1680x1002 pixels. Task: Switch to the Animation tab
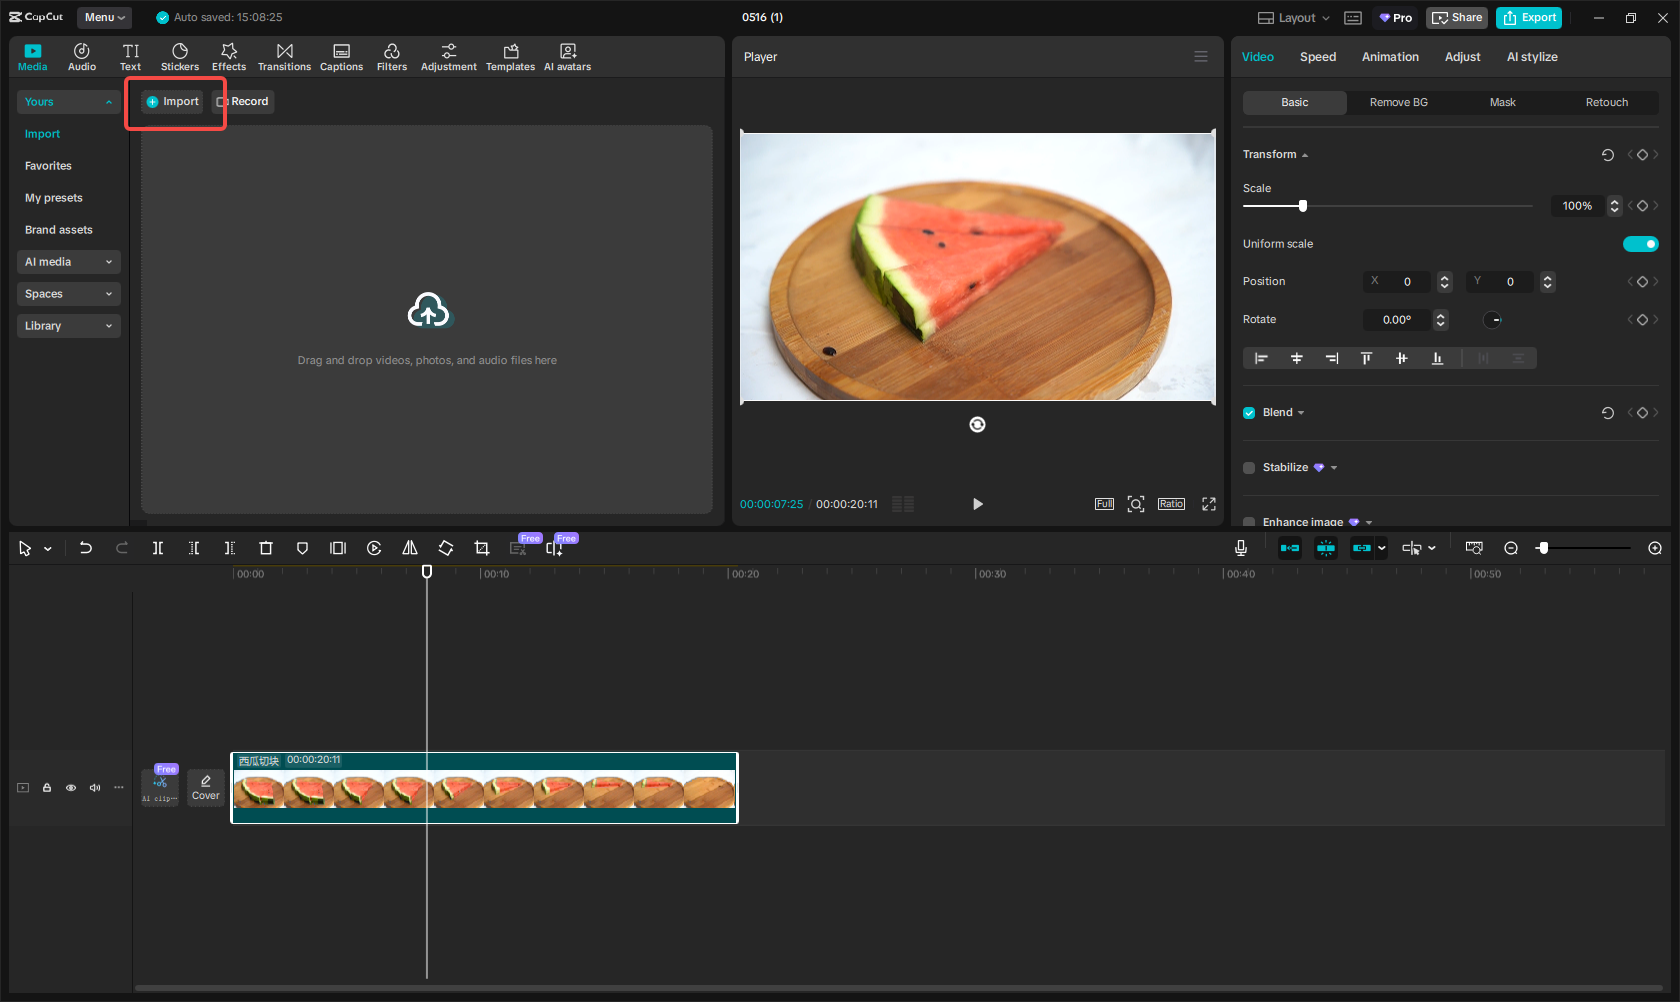tap(1389, 57)
